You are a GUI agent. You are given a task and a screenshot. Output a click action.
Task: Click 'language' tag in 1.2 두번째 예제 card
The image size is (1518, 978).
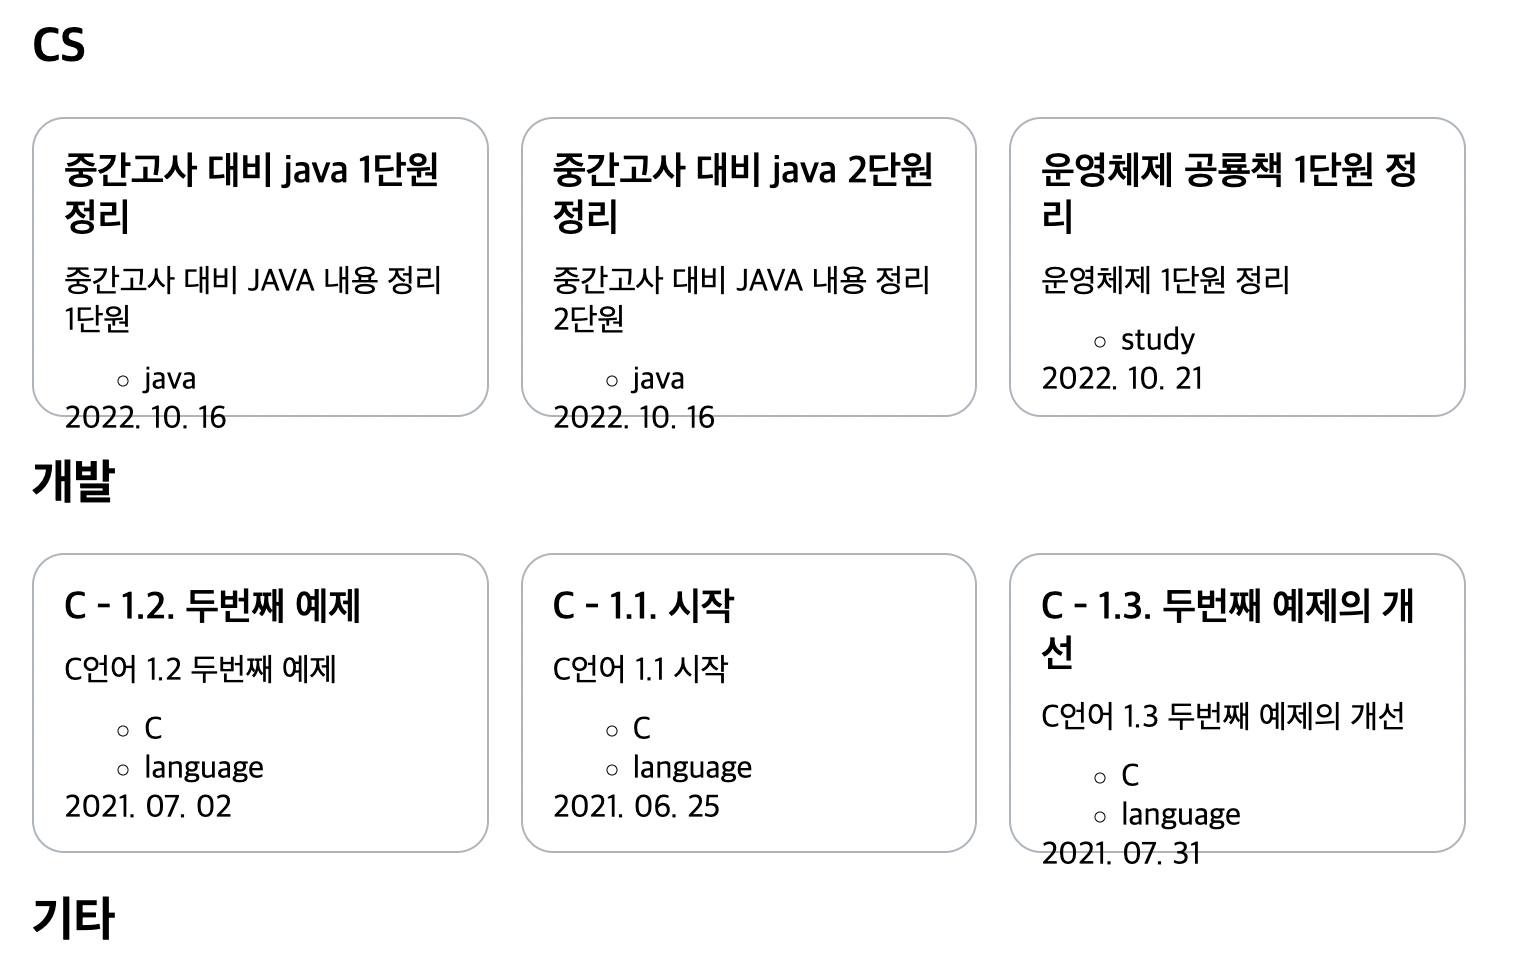pos(204,768)
